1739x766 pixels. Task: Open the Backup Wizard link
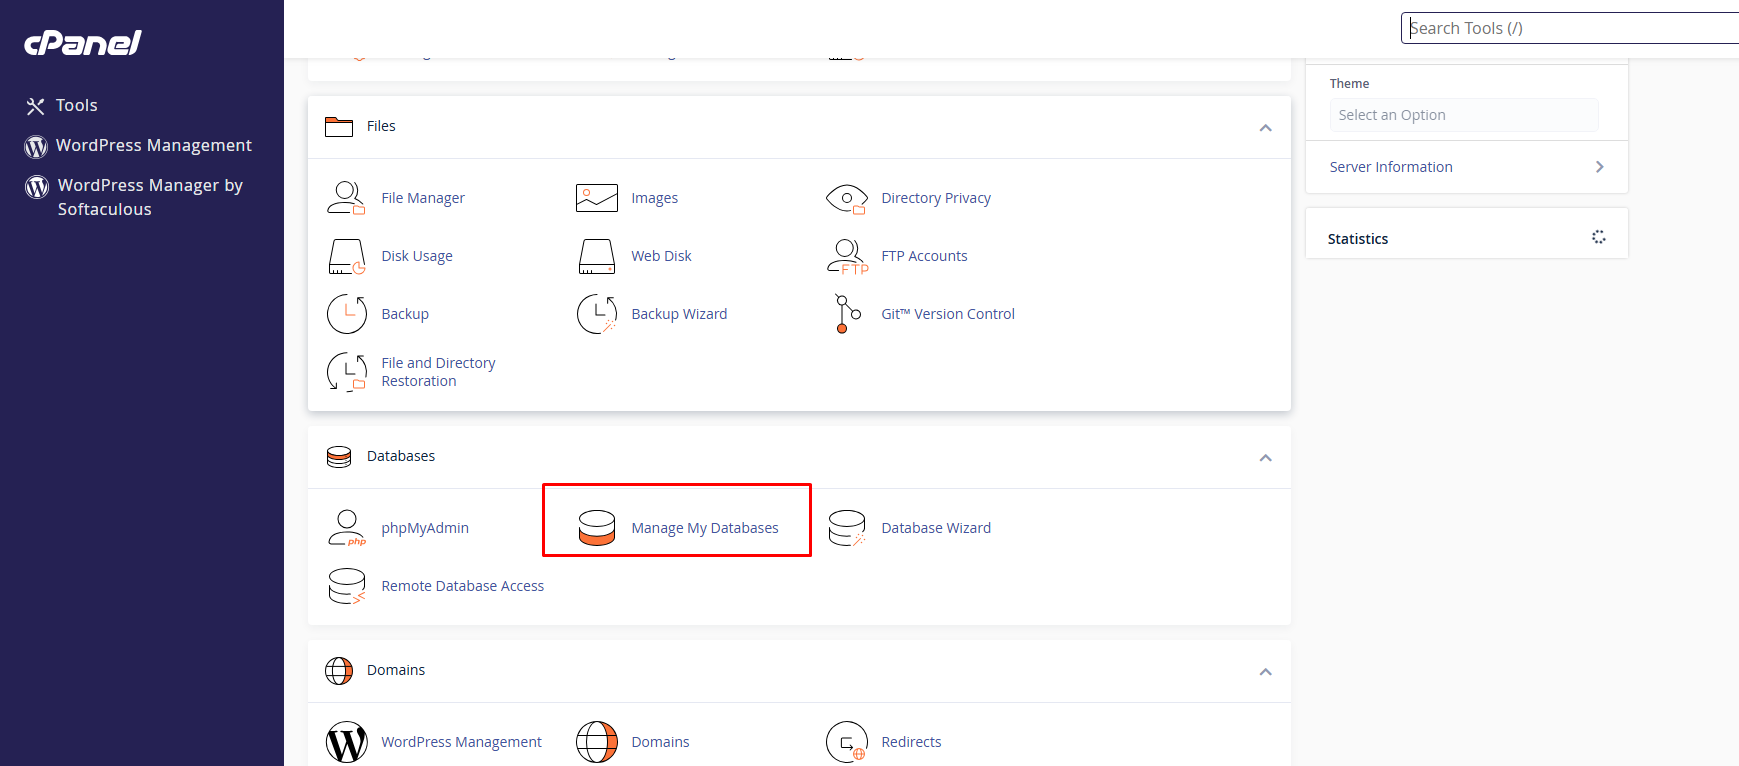point(680,314)
